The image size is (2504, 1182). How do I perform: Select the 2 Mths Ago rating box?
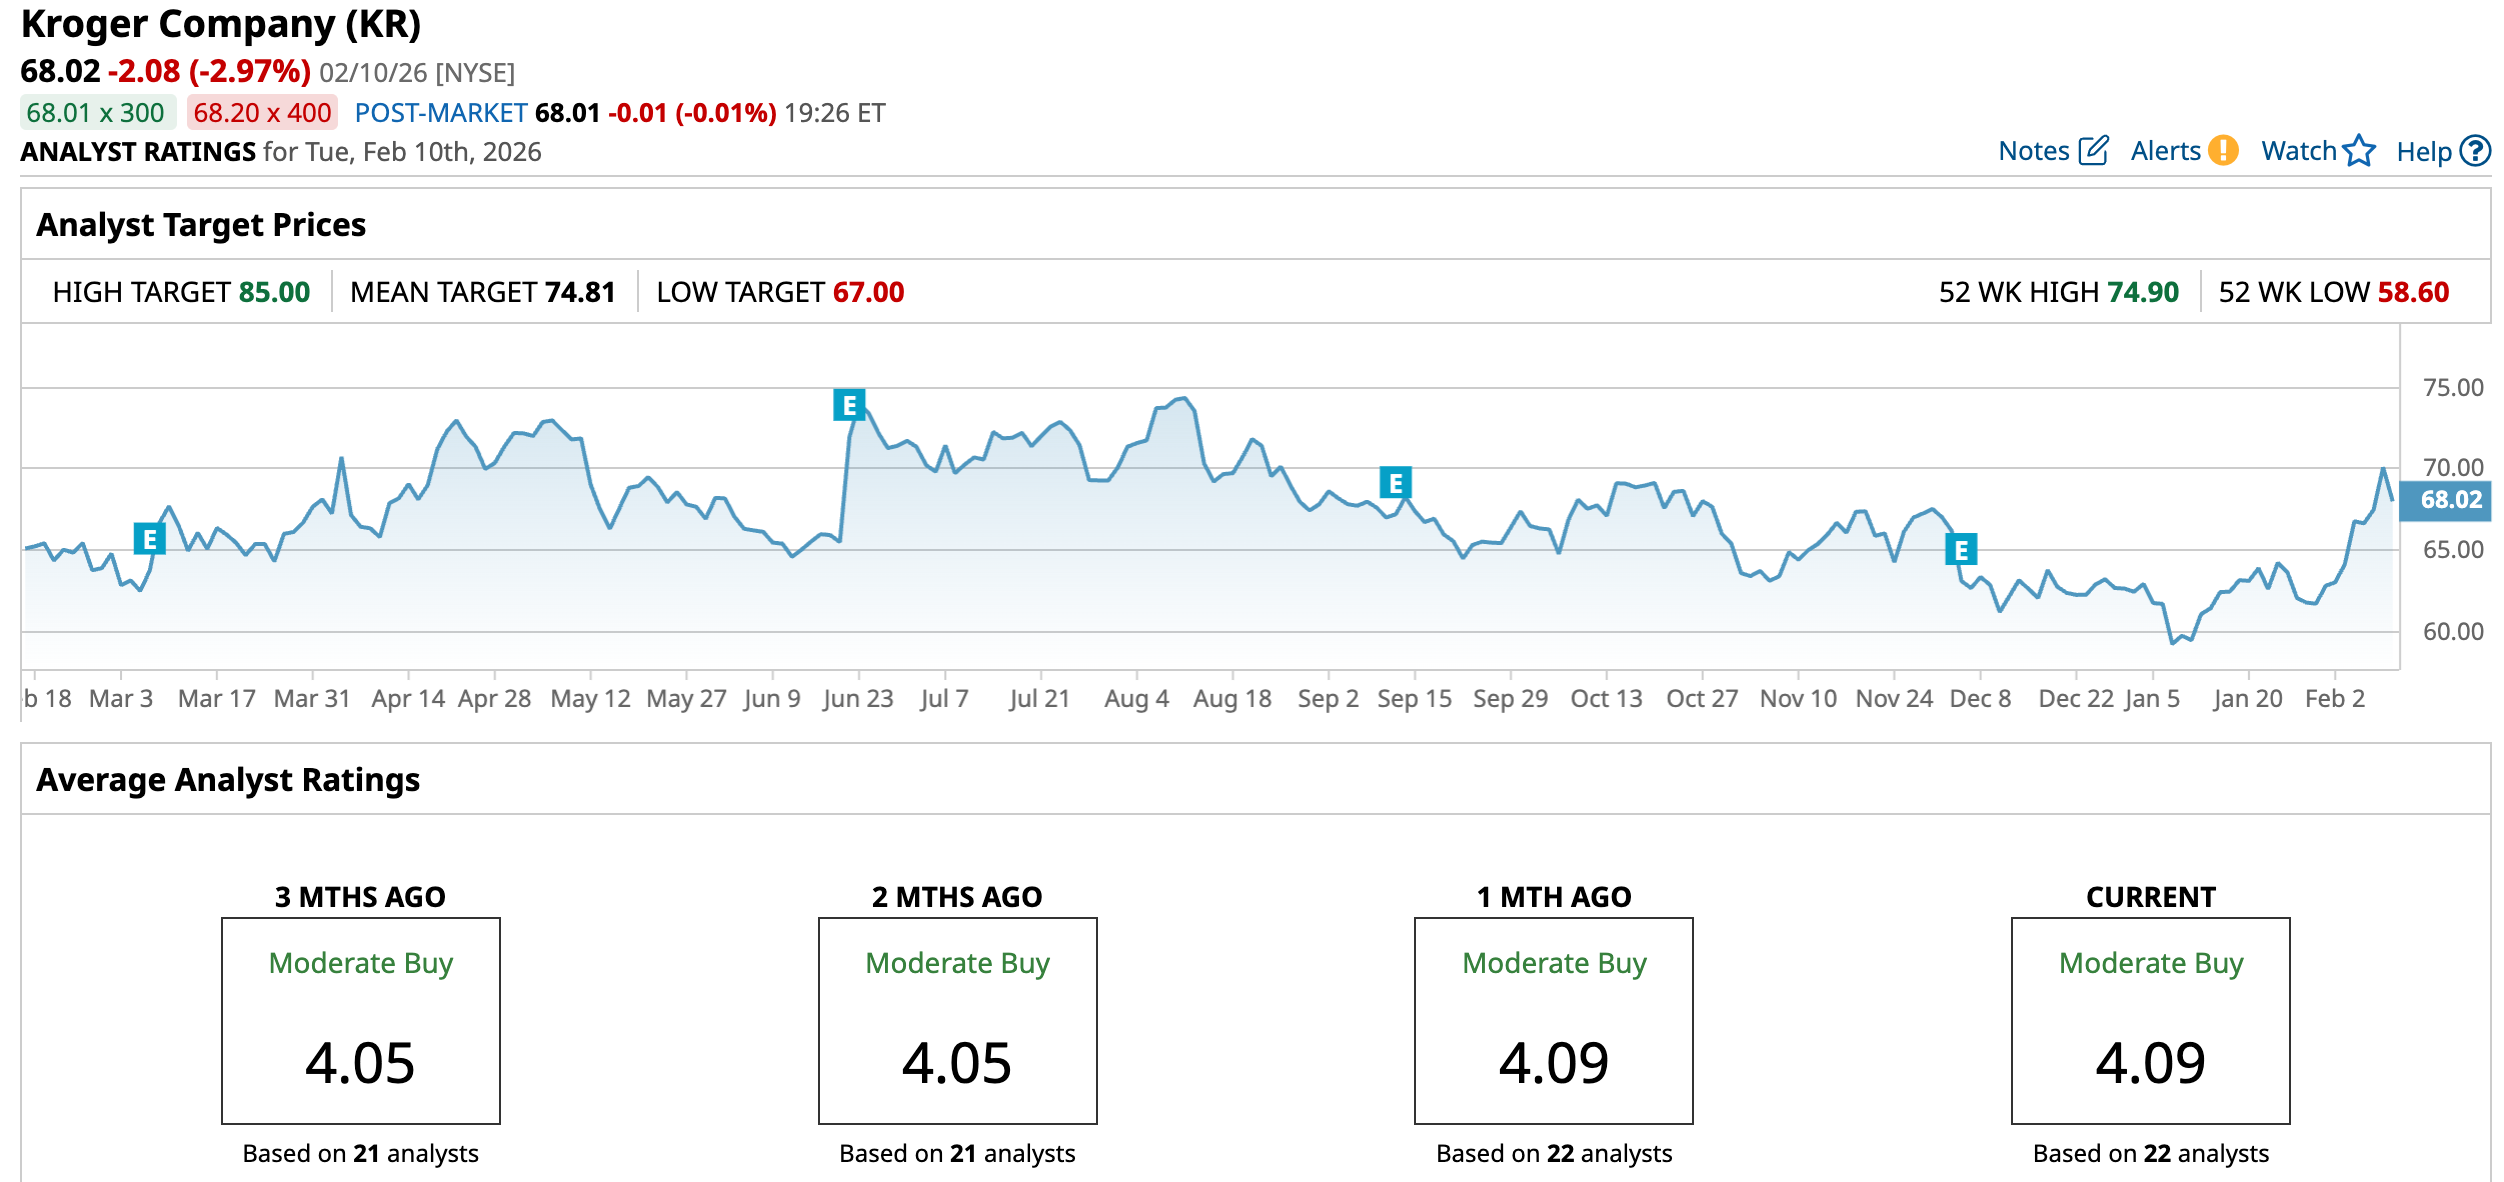pyautogui.click(x=957, y=1020)
